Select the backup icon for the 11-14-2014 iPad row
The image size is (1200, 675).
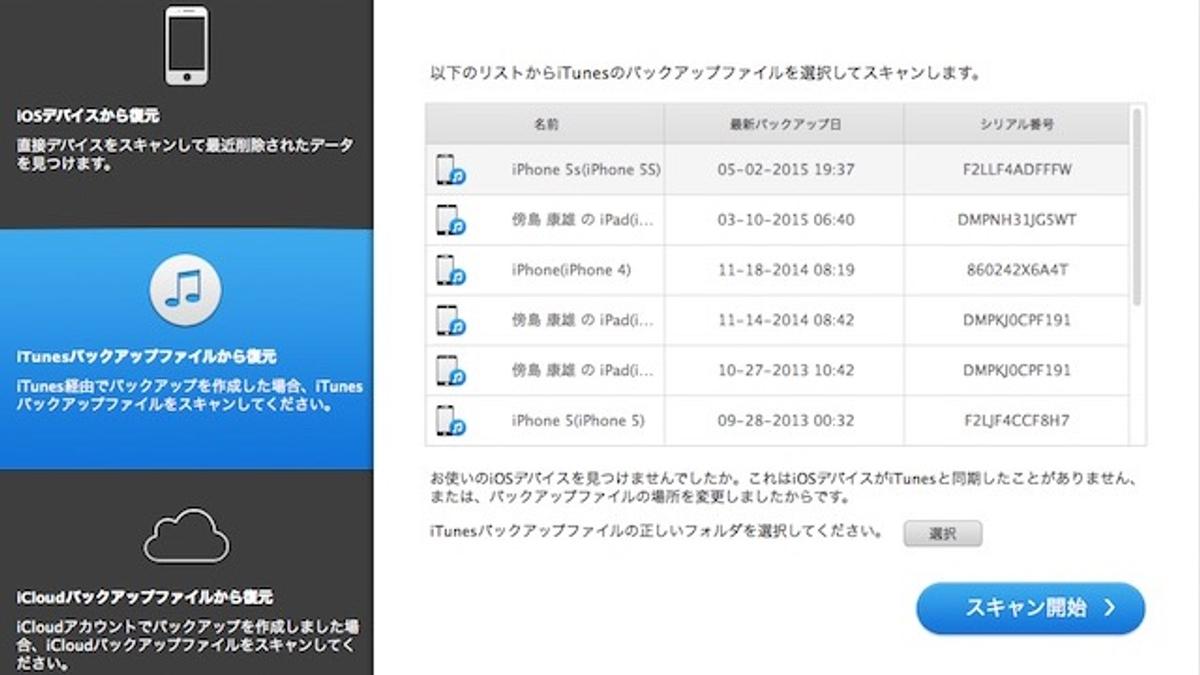pyautogui.click(x=451, y=320)
